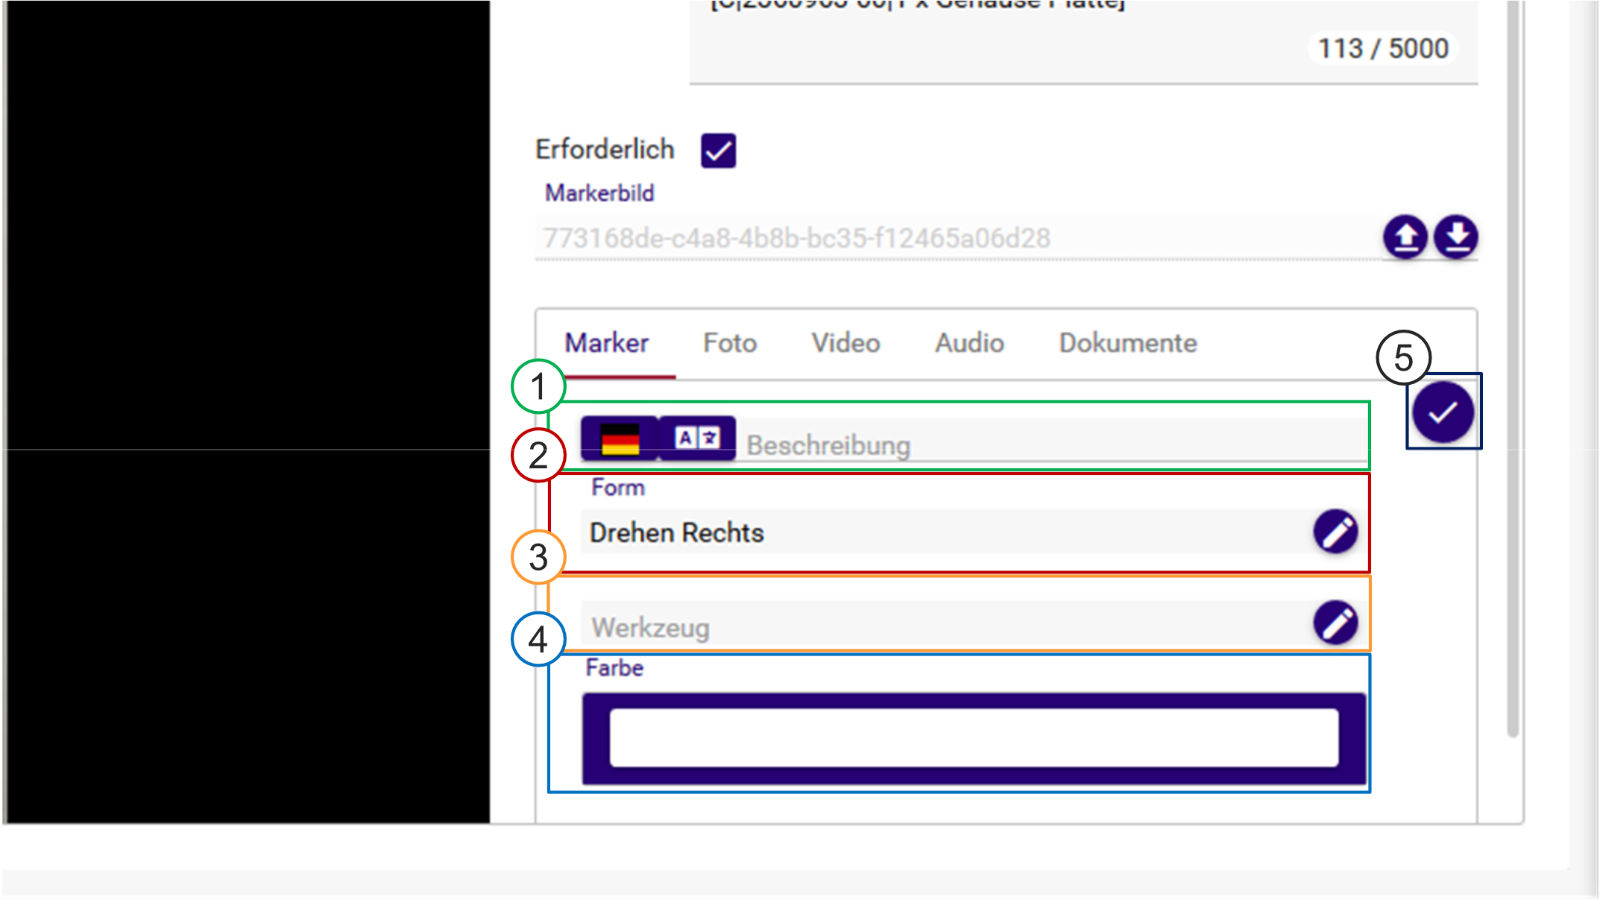Click the Beschreibung description field
The height and width of the screenshot is (900, 1600).
[x=1050, y=445]
